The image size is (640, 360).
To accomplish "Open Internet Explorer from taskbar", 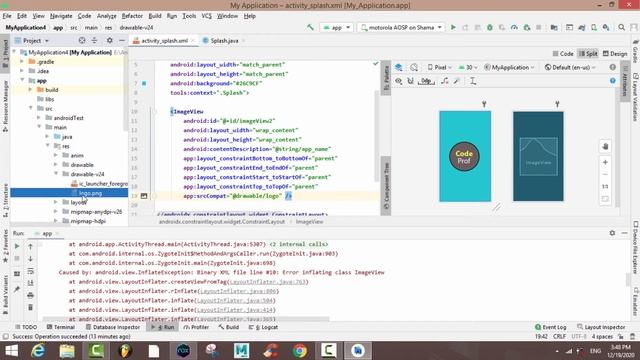I will (38, 351).
